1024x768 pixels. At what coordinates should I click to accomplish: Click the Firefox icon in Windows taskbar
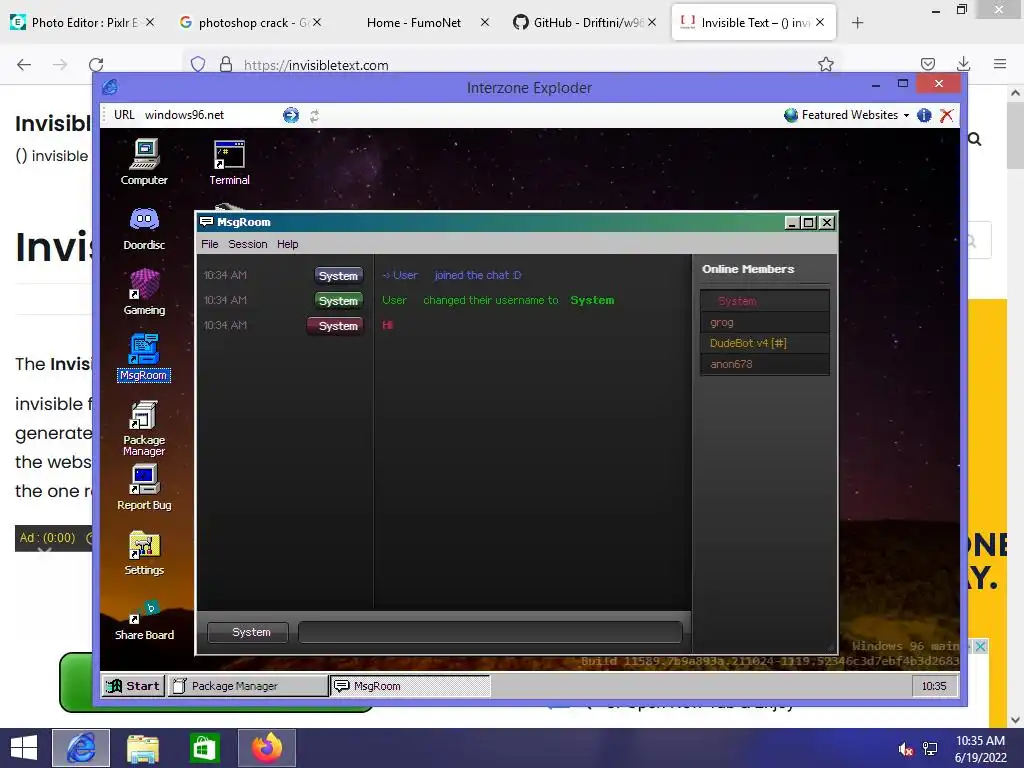(266, 748)
